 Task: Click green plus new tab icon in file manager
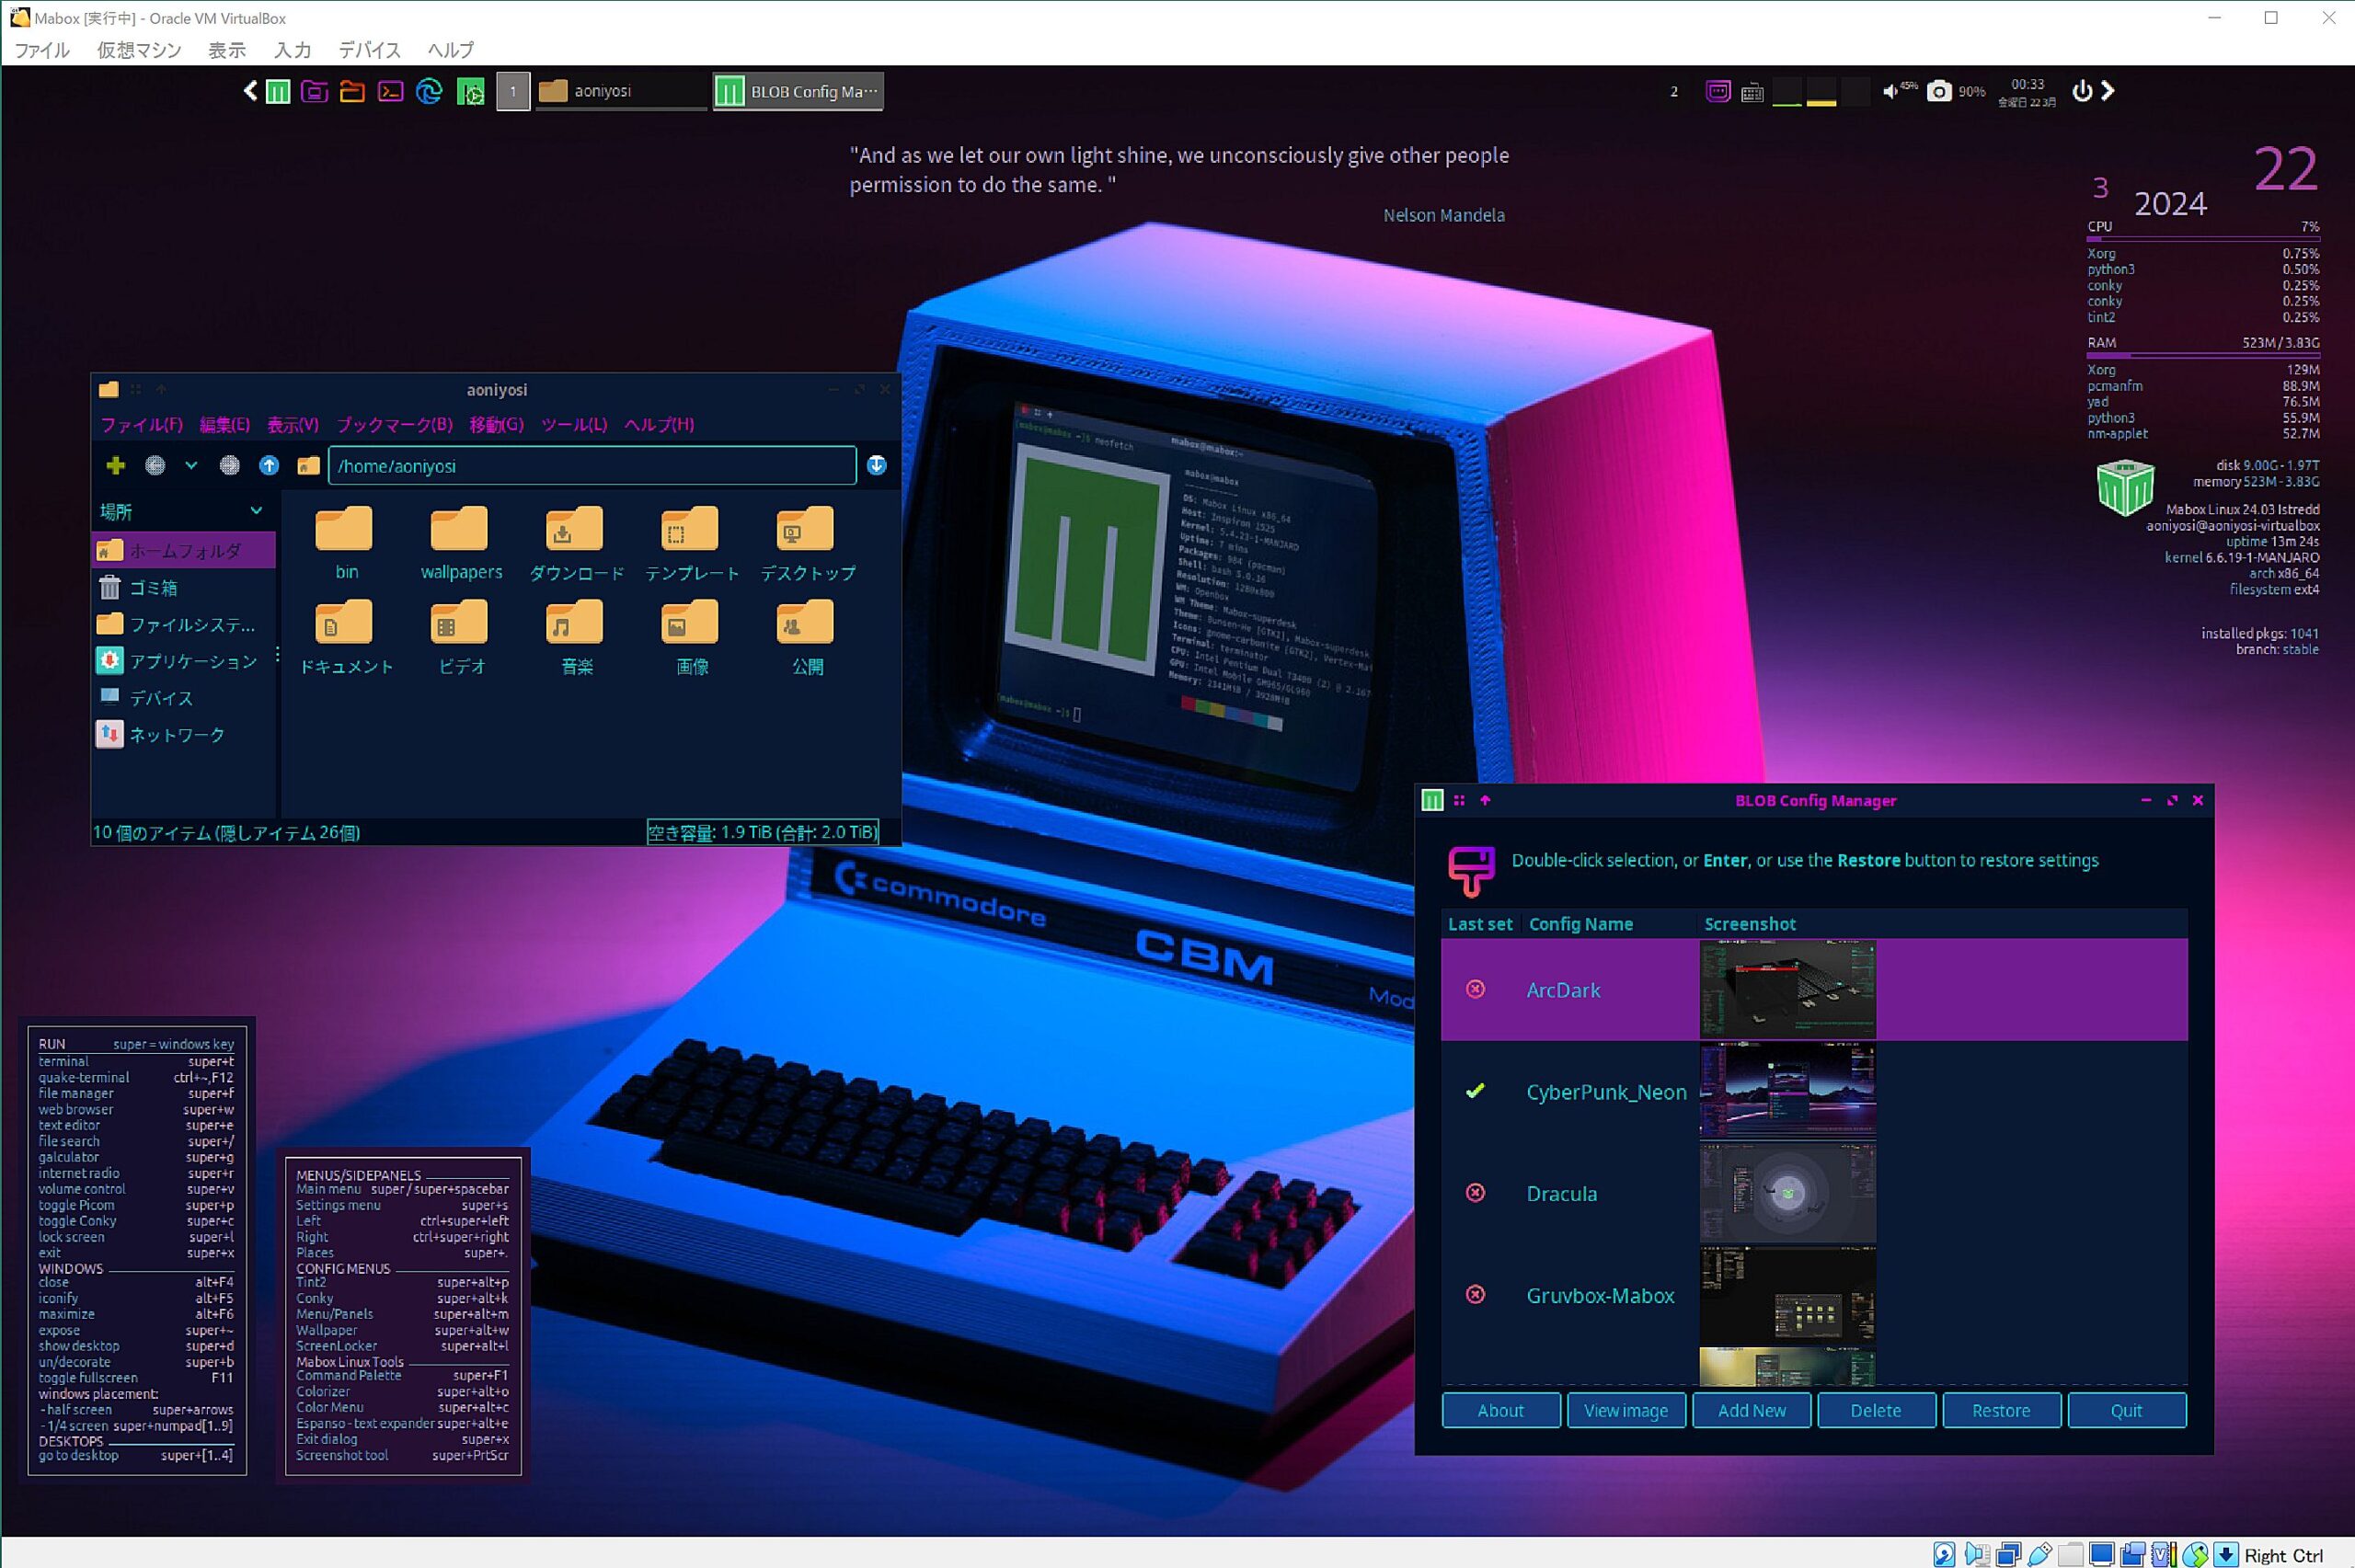(x=116, y=465)
